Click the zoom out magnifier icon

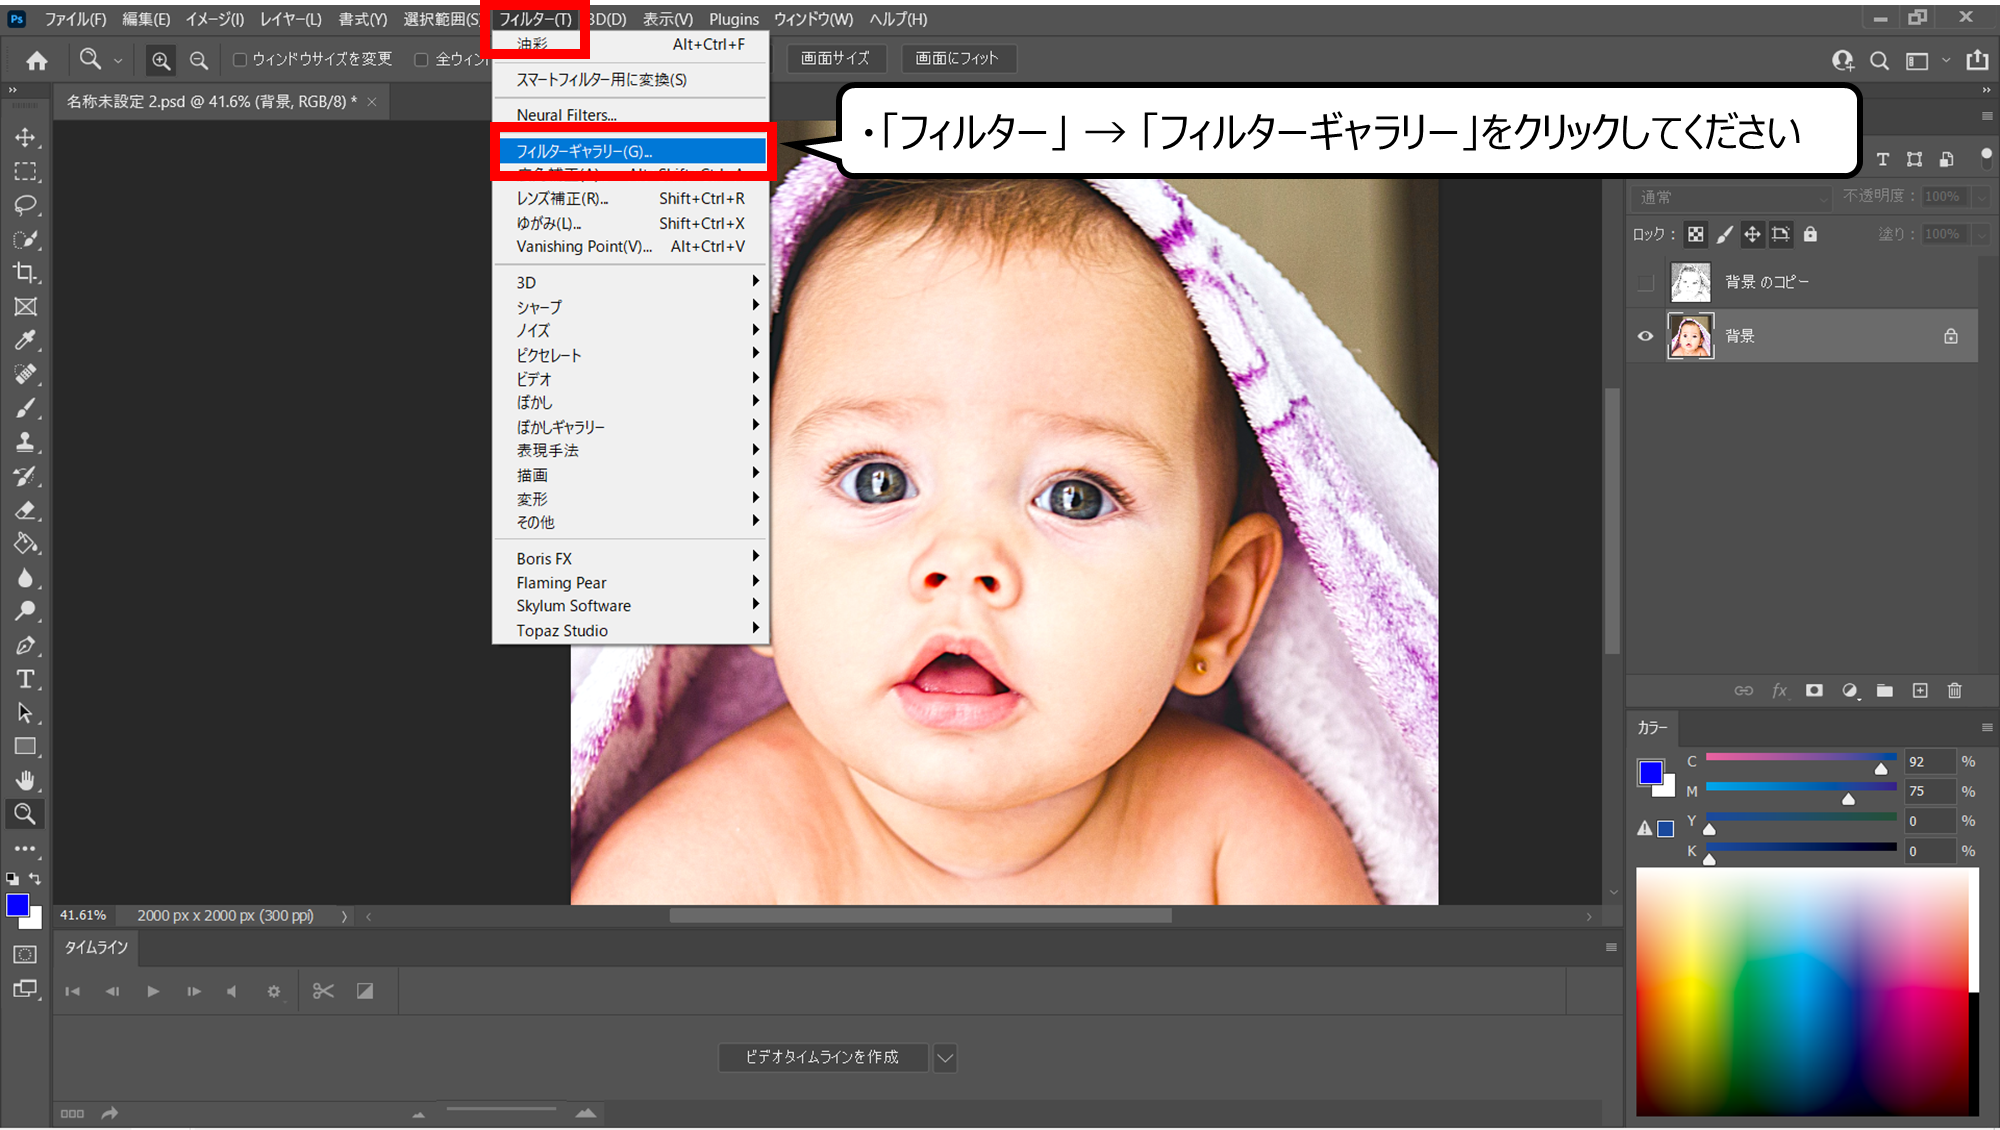pos(199,60)
